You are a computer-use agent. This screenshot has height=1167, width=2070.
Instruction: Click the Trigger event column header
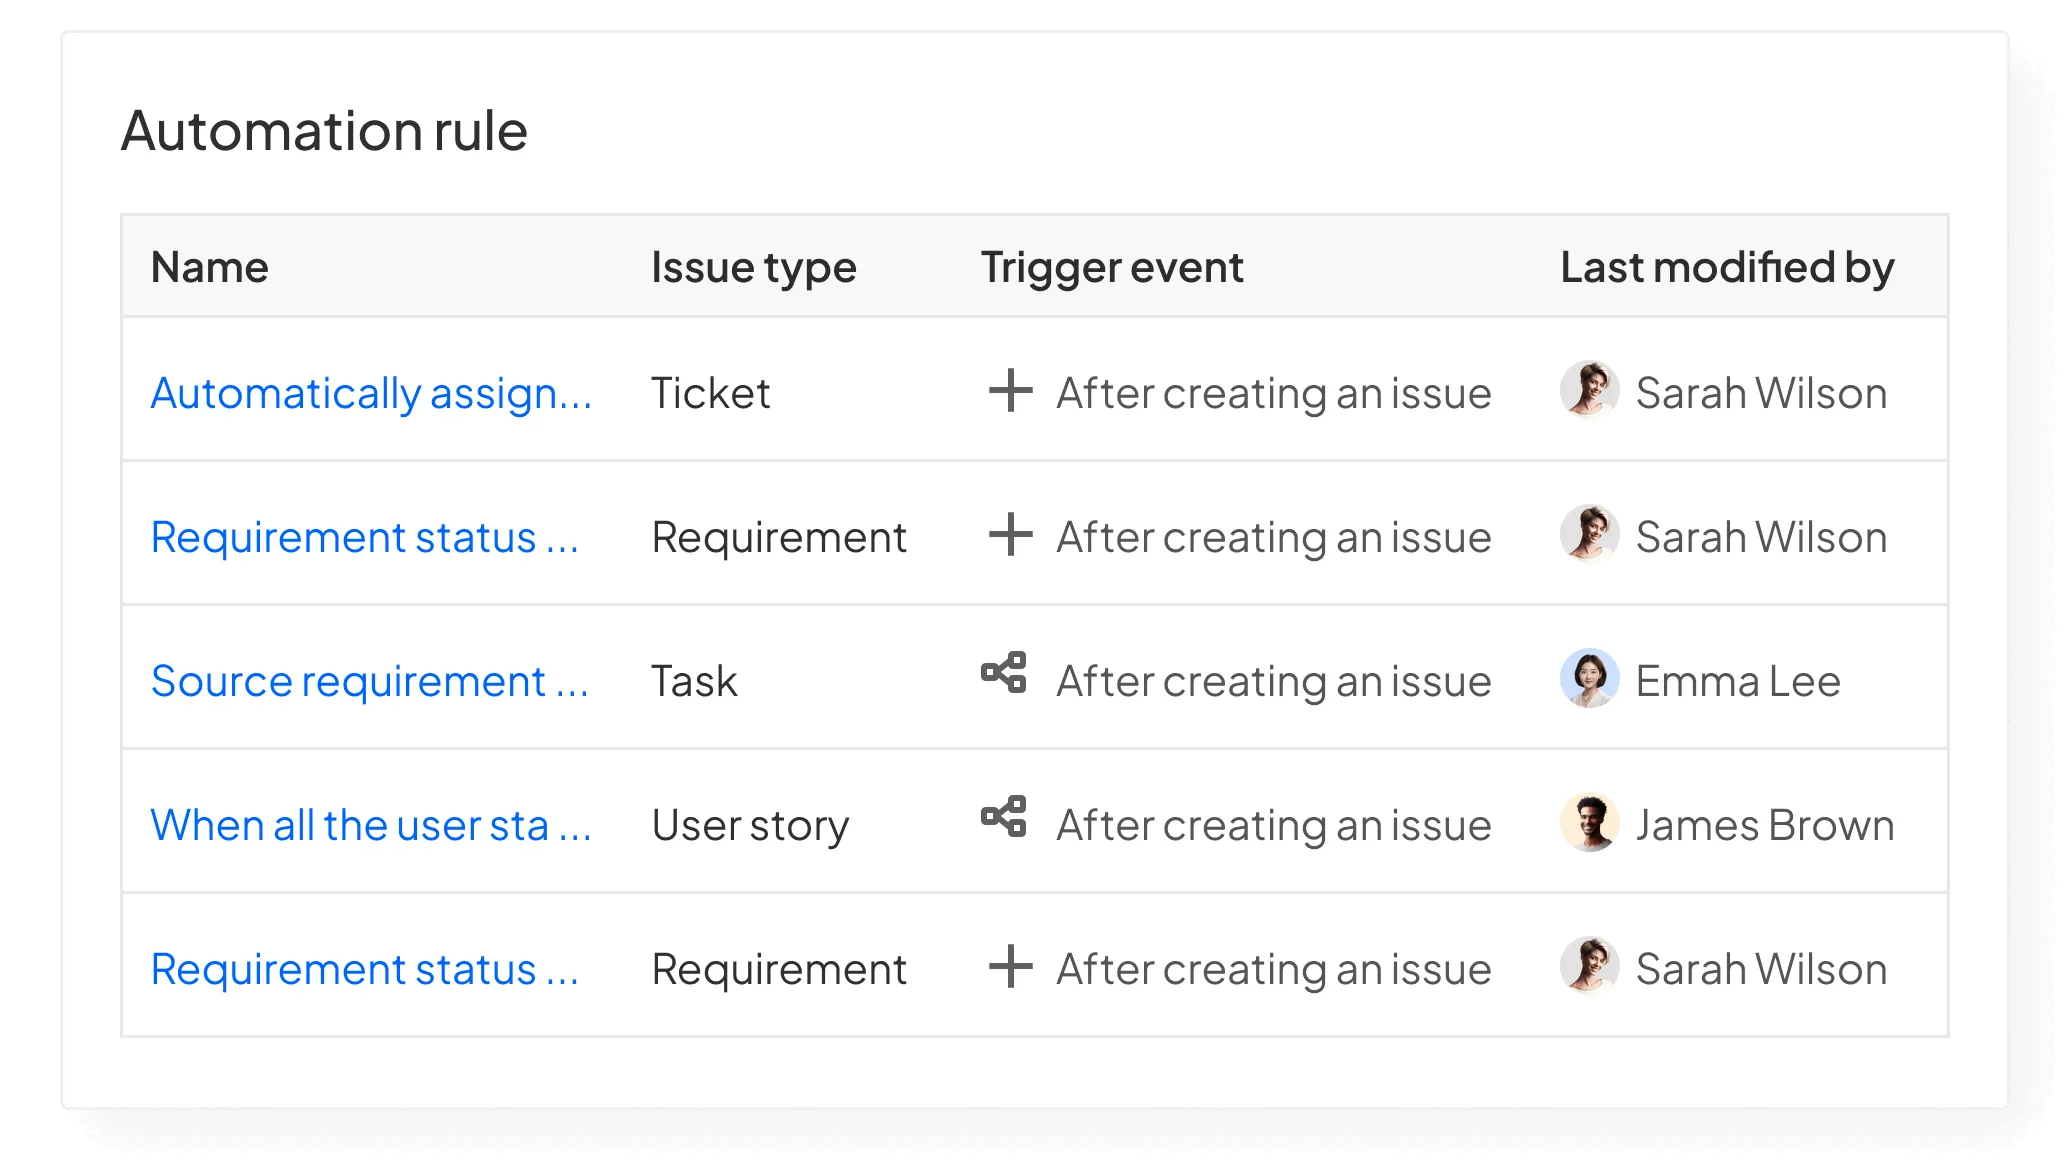click(1111, 267)
